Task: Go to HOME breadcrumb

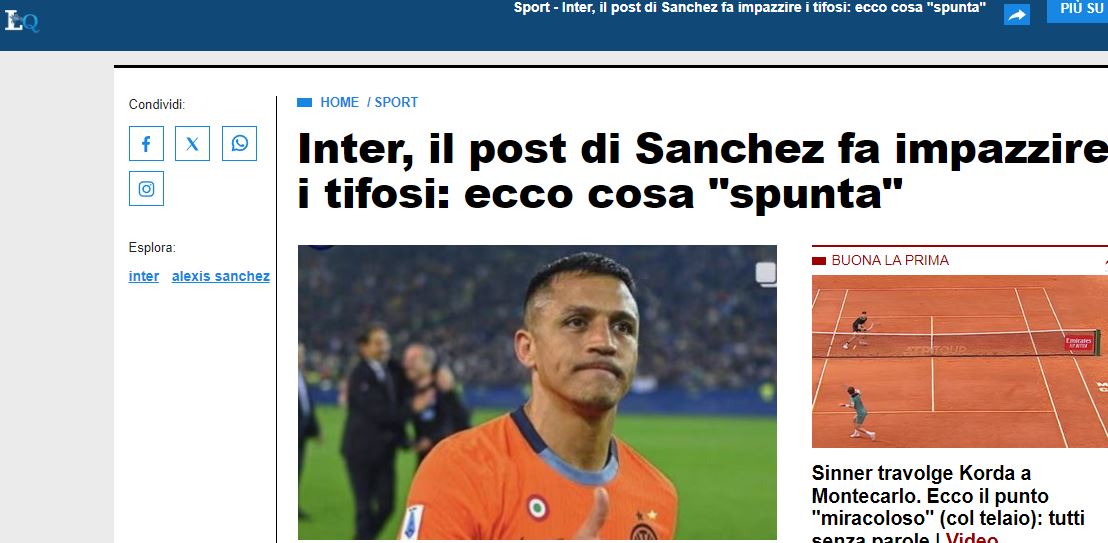Action: 339,103
